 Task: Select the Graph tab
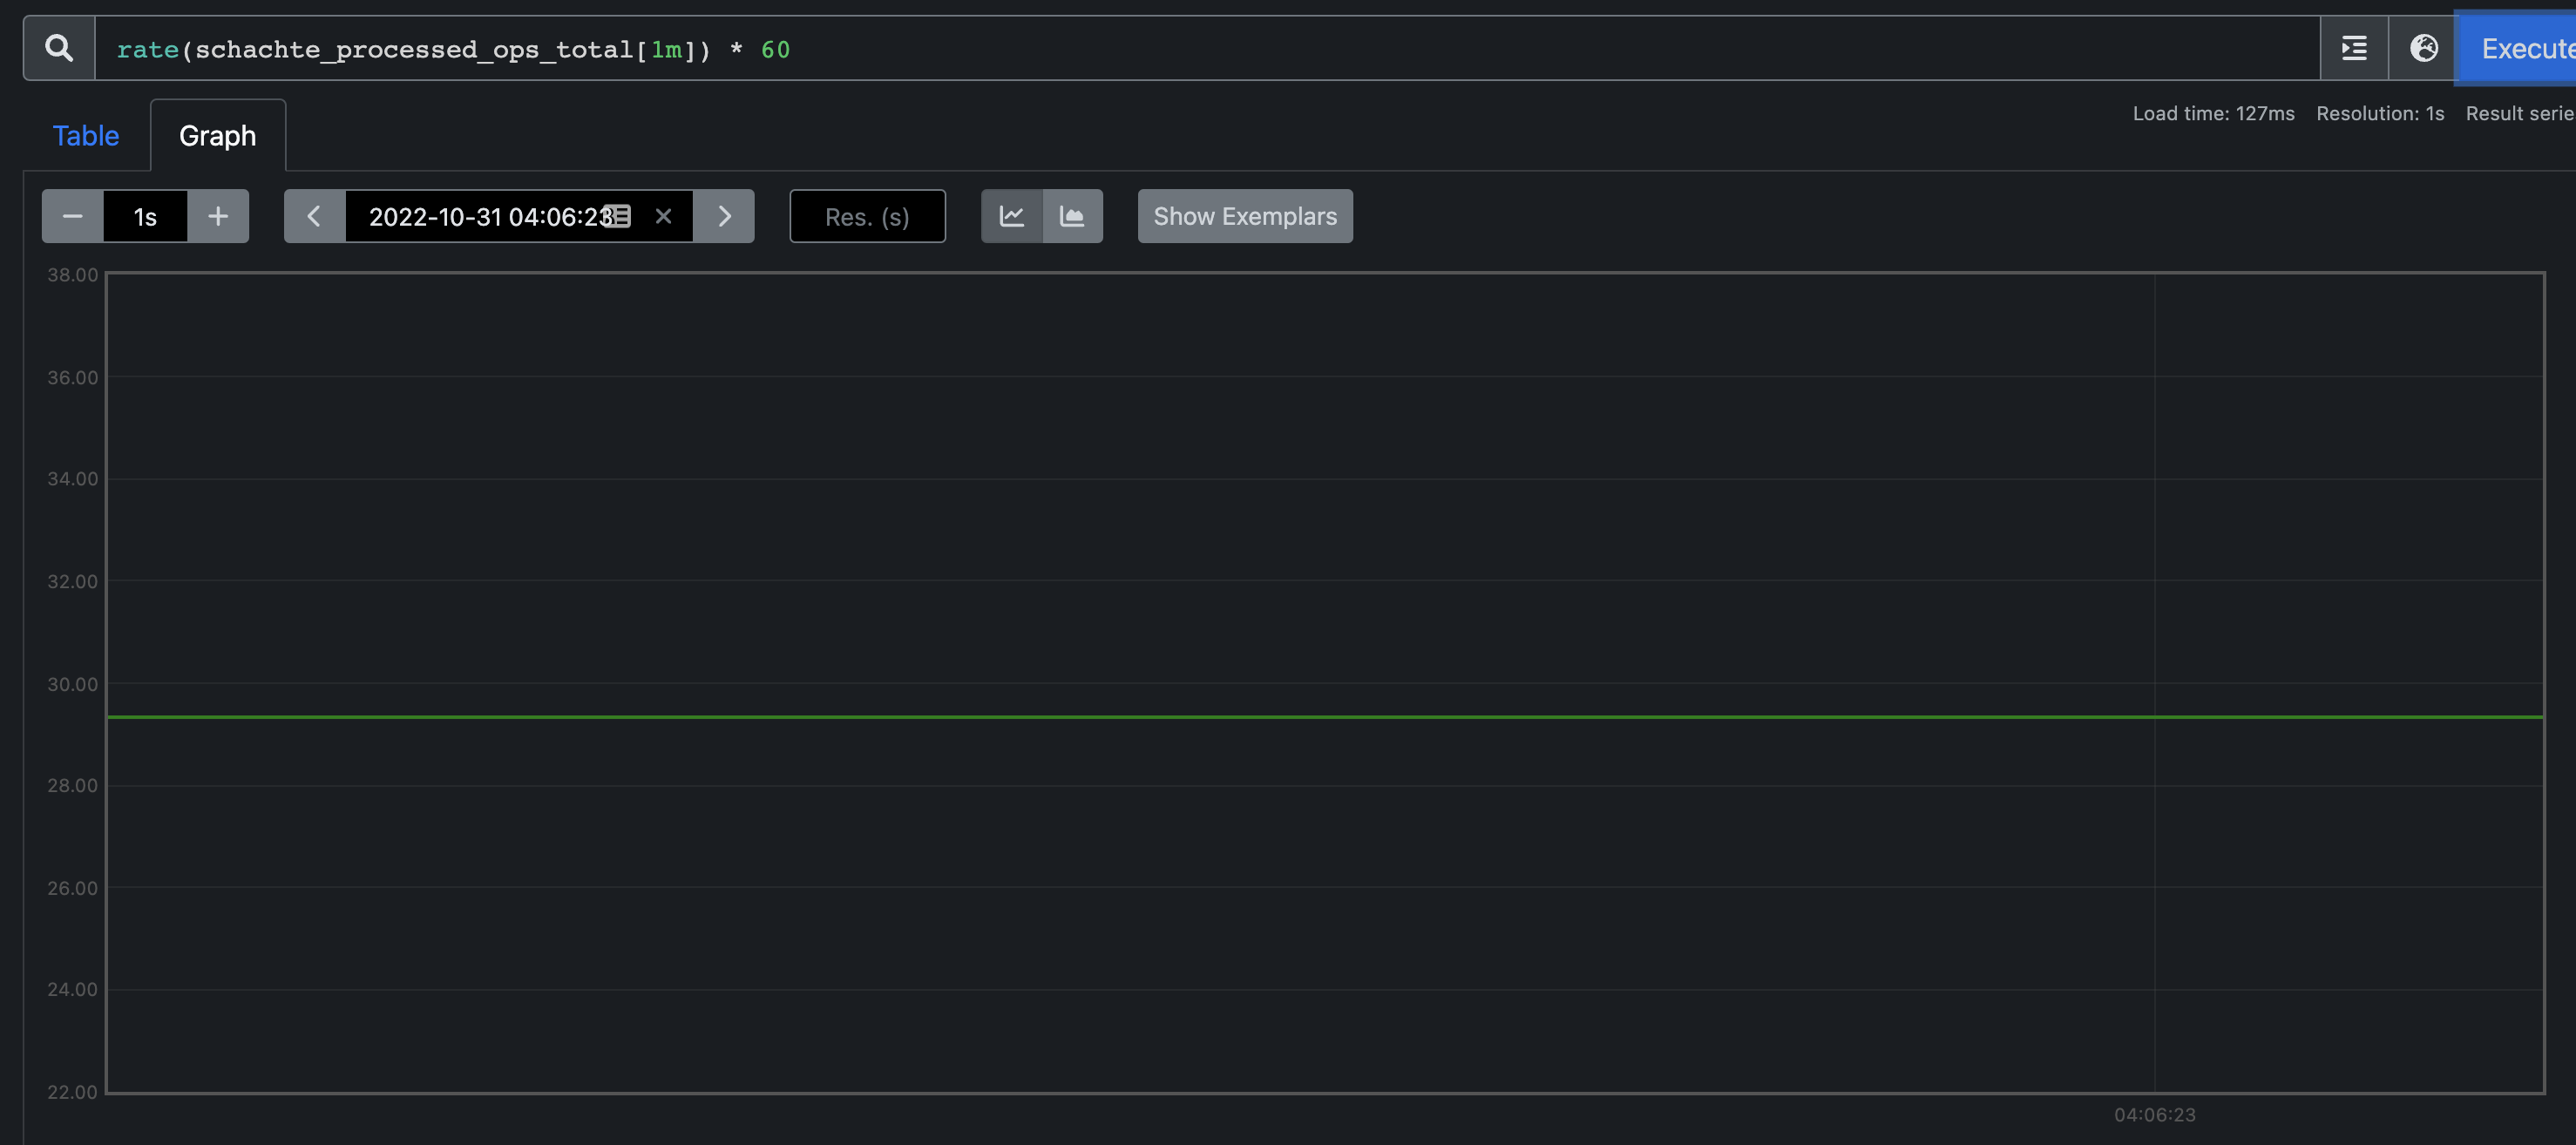click(217, 136)
